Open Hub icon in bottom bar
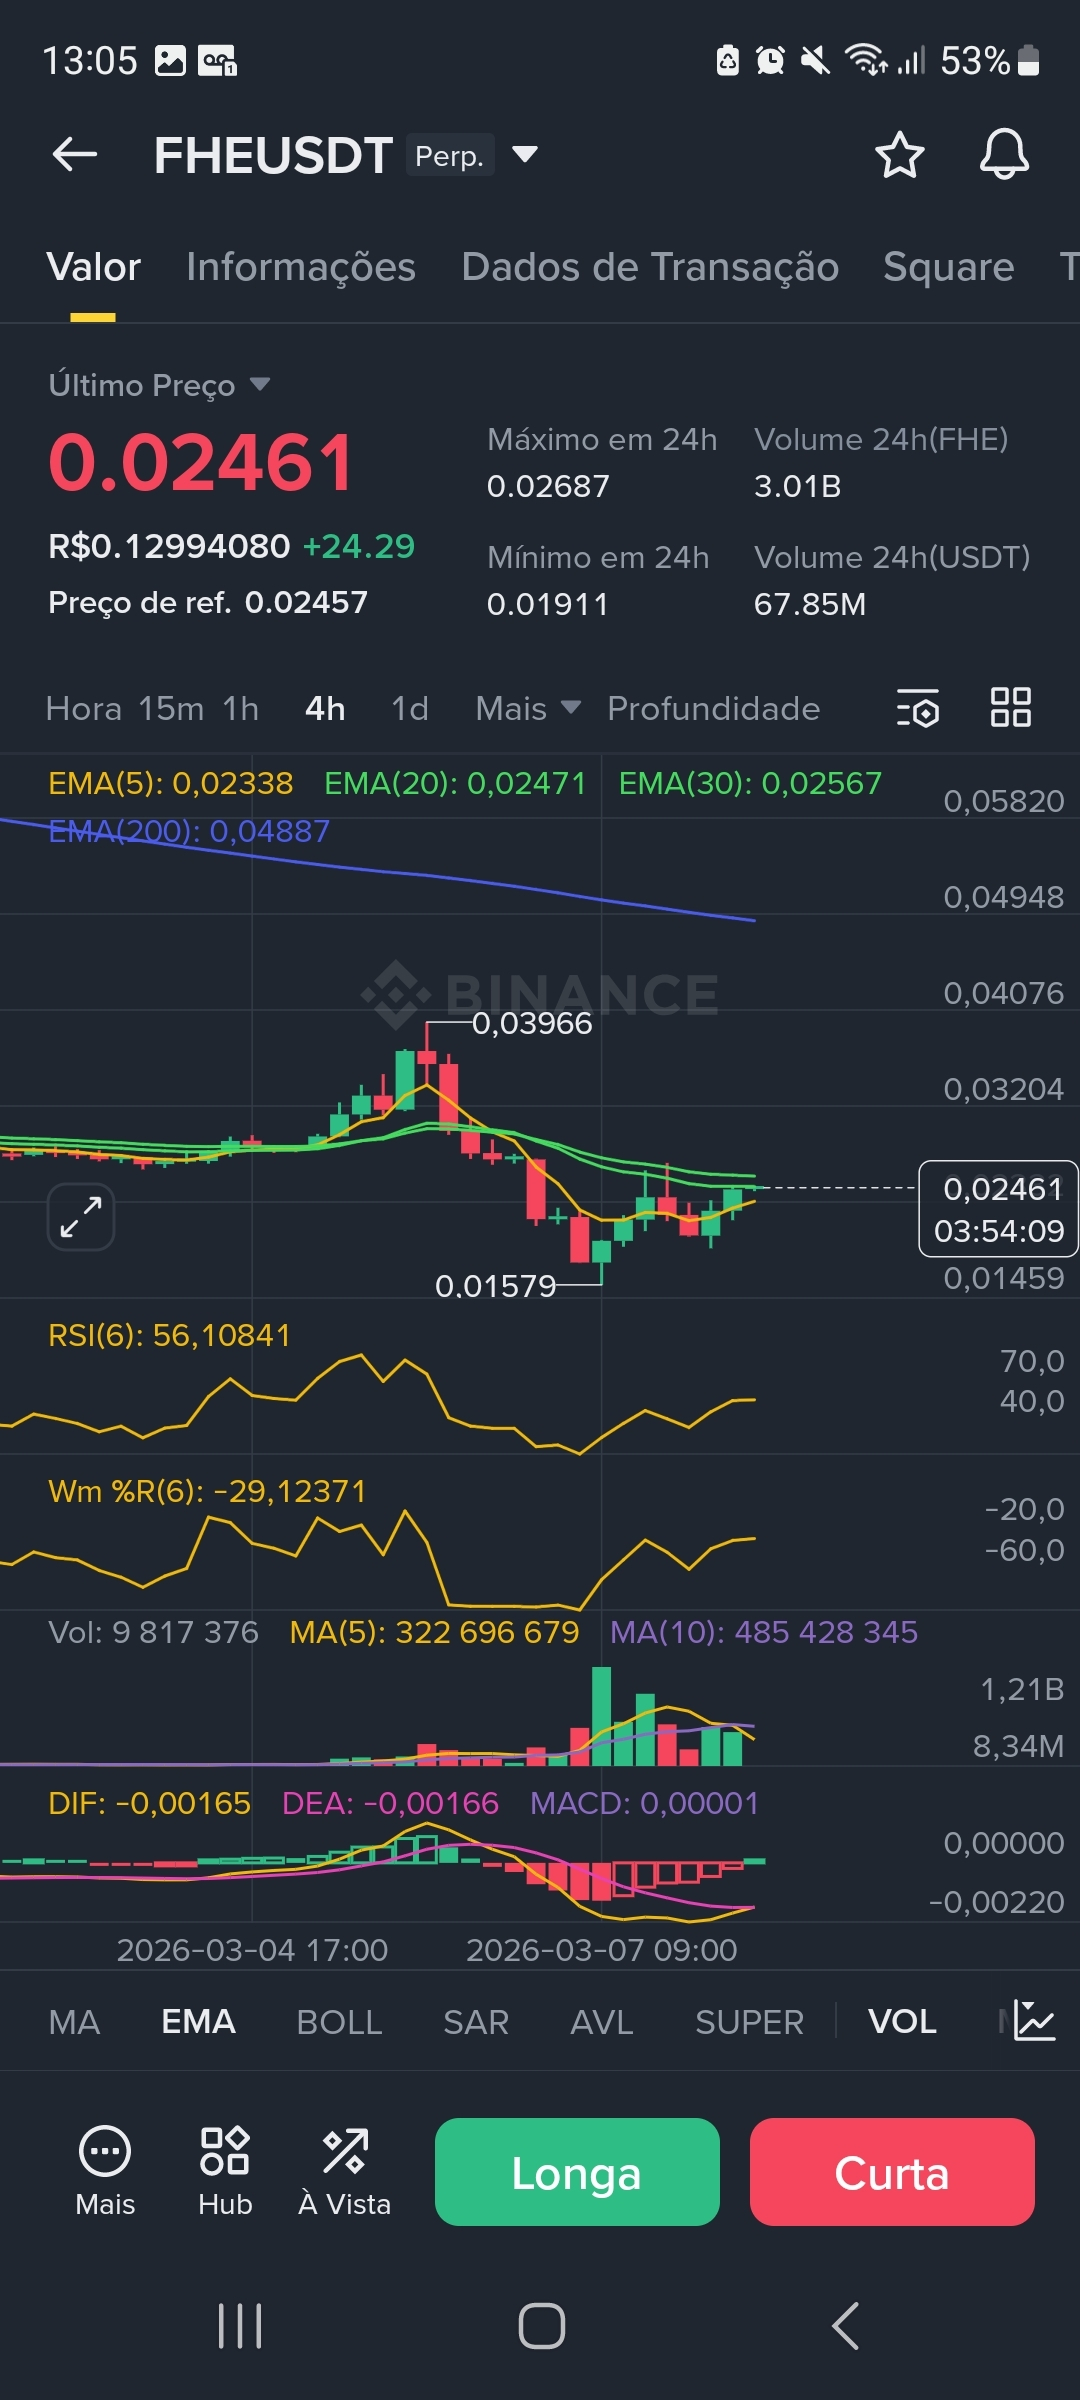 coord(225,2171)
